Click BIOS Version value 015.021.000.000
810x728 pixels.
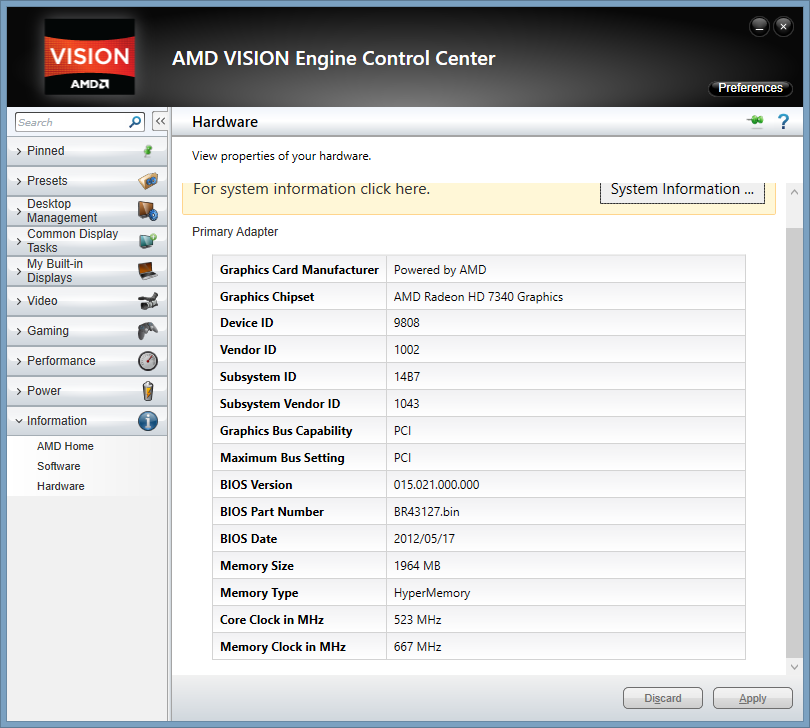437,485
